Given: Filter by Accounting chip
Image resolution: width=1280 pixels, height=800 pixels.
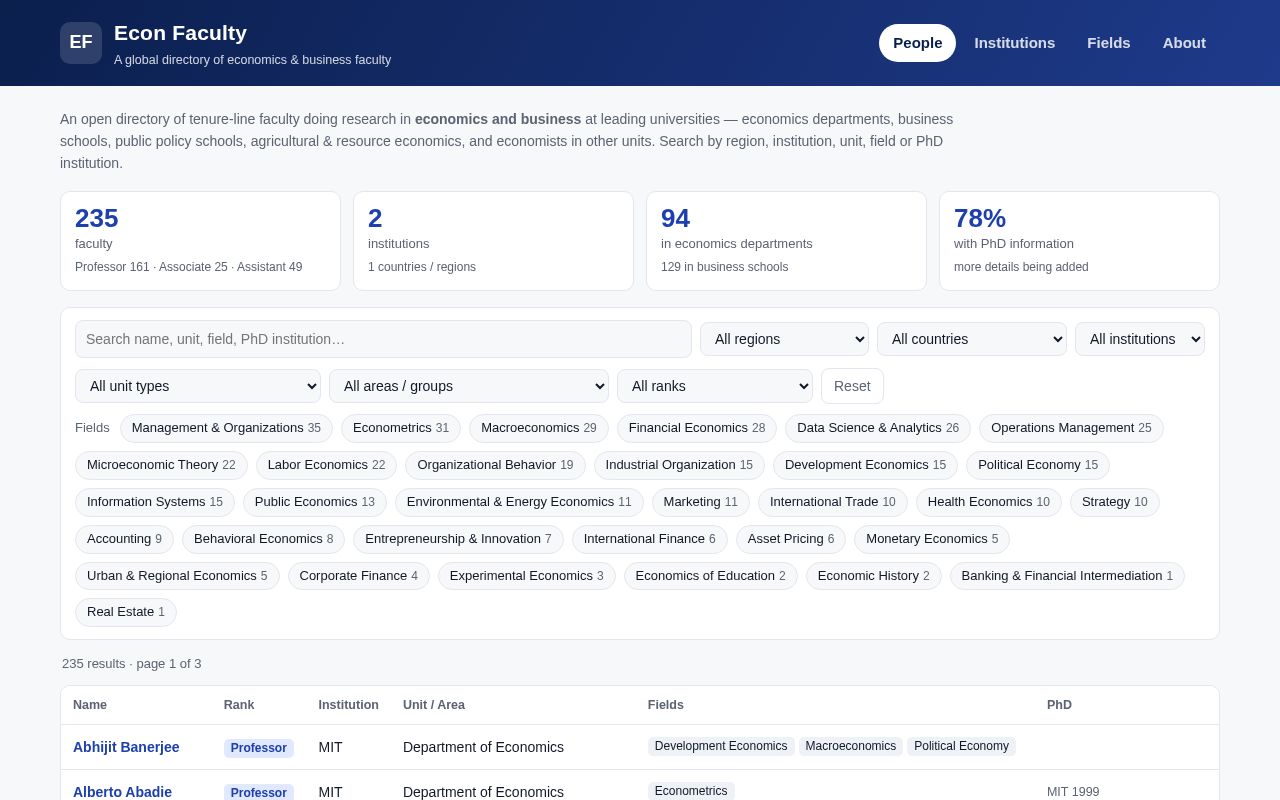Looking at the screenshot, I should (x=124, y=539).
